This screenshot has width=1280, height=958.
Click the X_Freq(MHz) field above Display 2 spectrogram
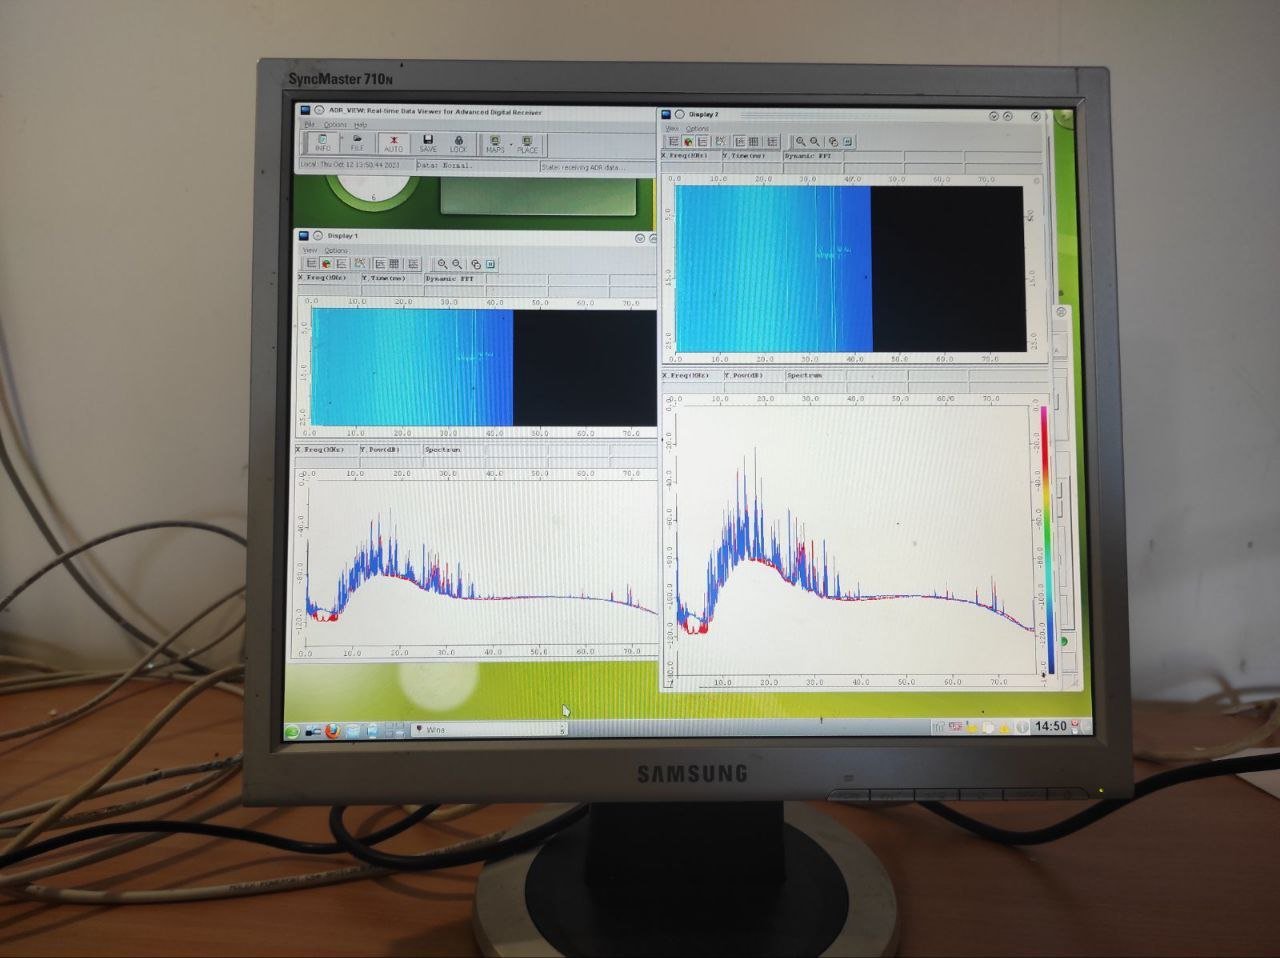click(x=691, y=156)
